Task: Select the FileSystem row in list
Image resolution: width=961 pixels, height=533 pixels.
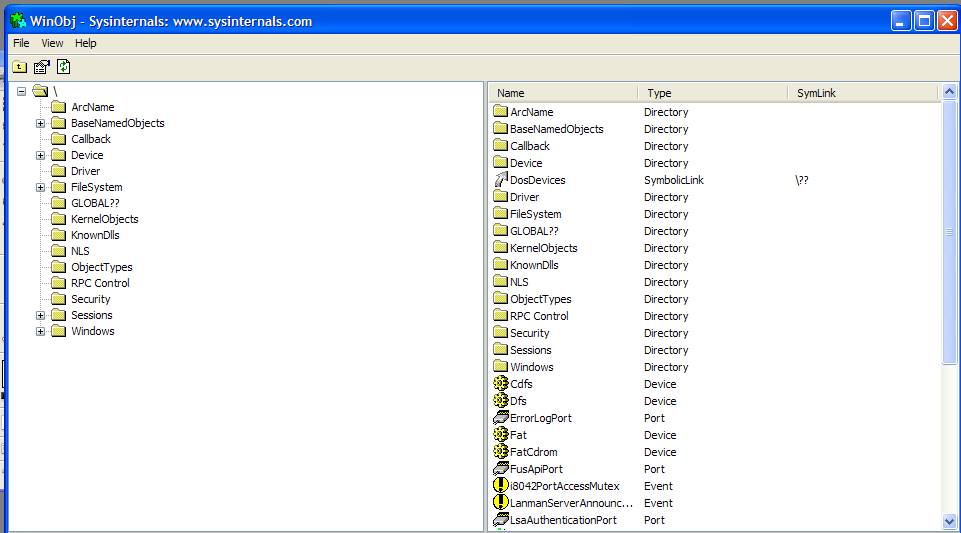Action: (715, 214)
